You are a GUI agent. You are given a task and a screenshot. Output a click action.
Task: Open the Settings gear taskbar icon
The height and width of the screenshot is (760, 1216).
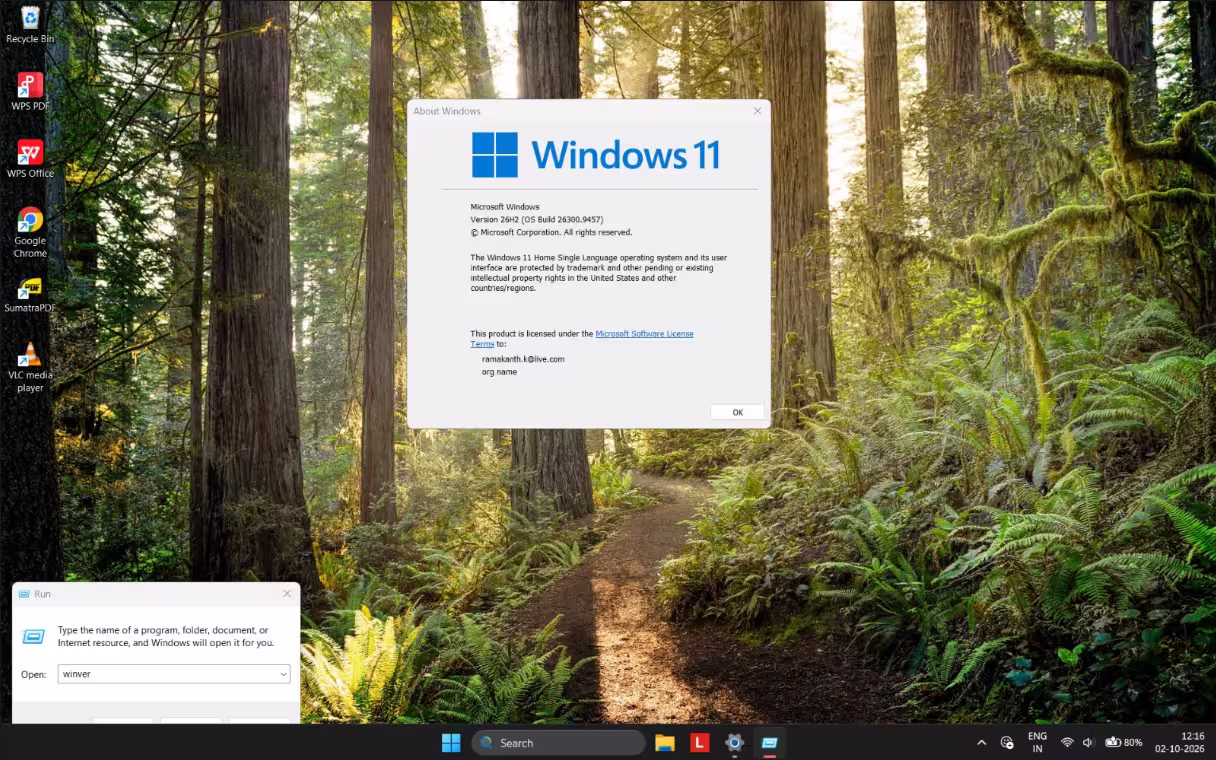(734, 743)
